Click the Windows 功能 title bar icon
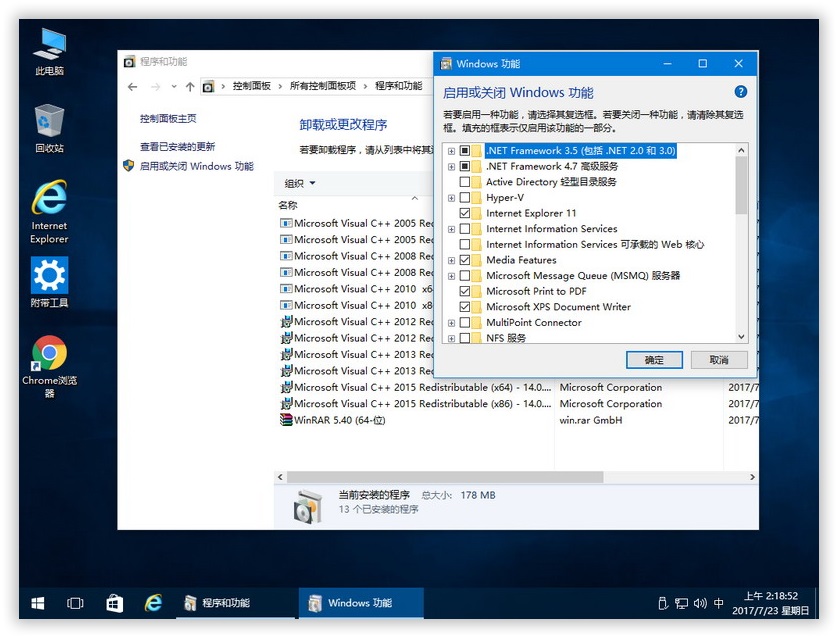Image resolution: width=838 pixels, height=638 pixels. click(446, 64)
